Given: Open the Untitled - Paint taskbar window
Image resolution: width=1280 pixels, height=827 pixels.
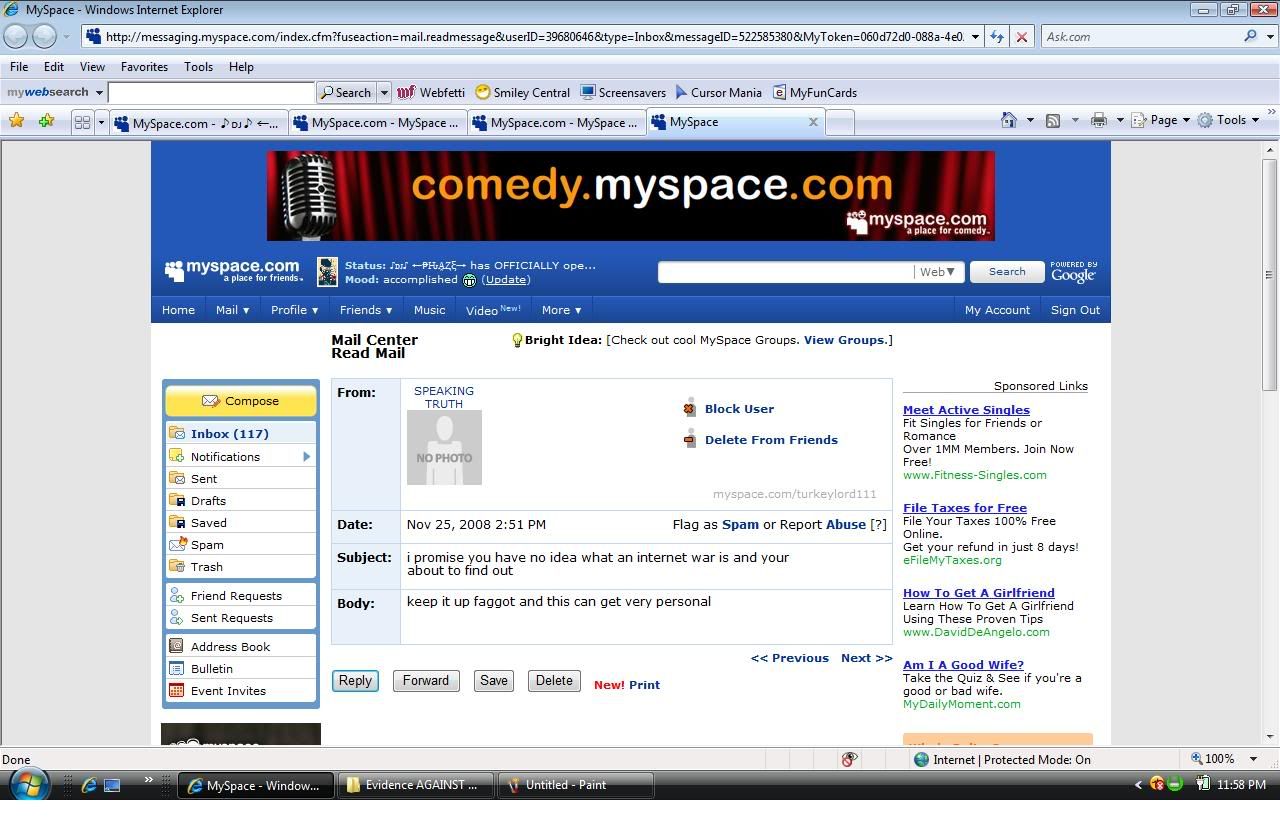Looking at the screenshot, I should (x=577, y=785).
